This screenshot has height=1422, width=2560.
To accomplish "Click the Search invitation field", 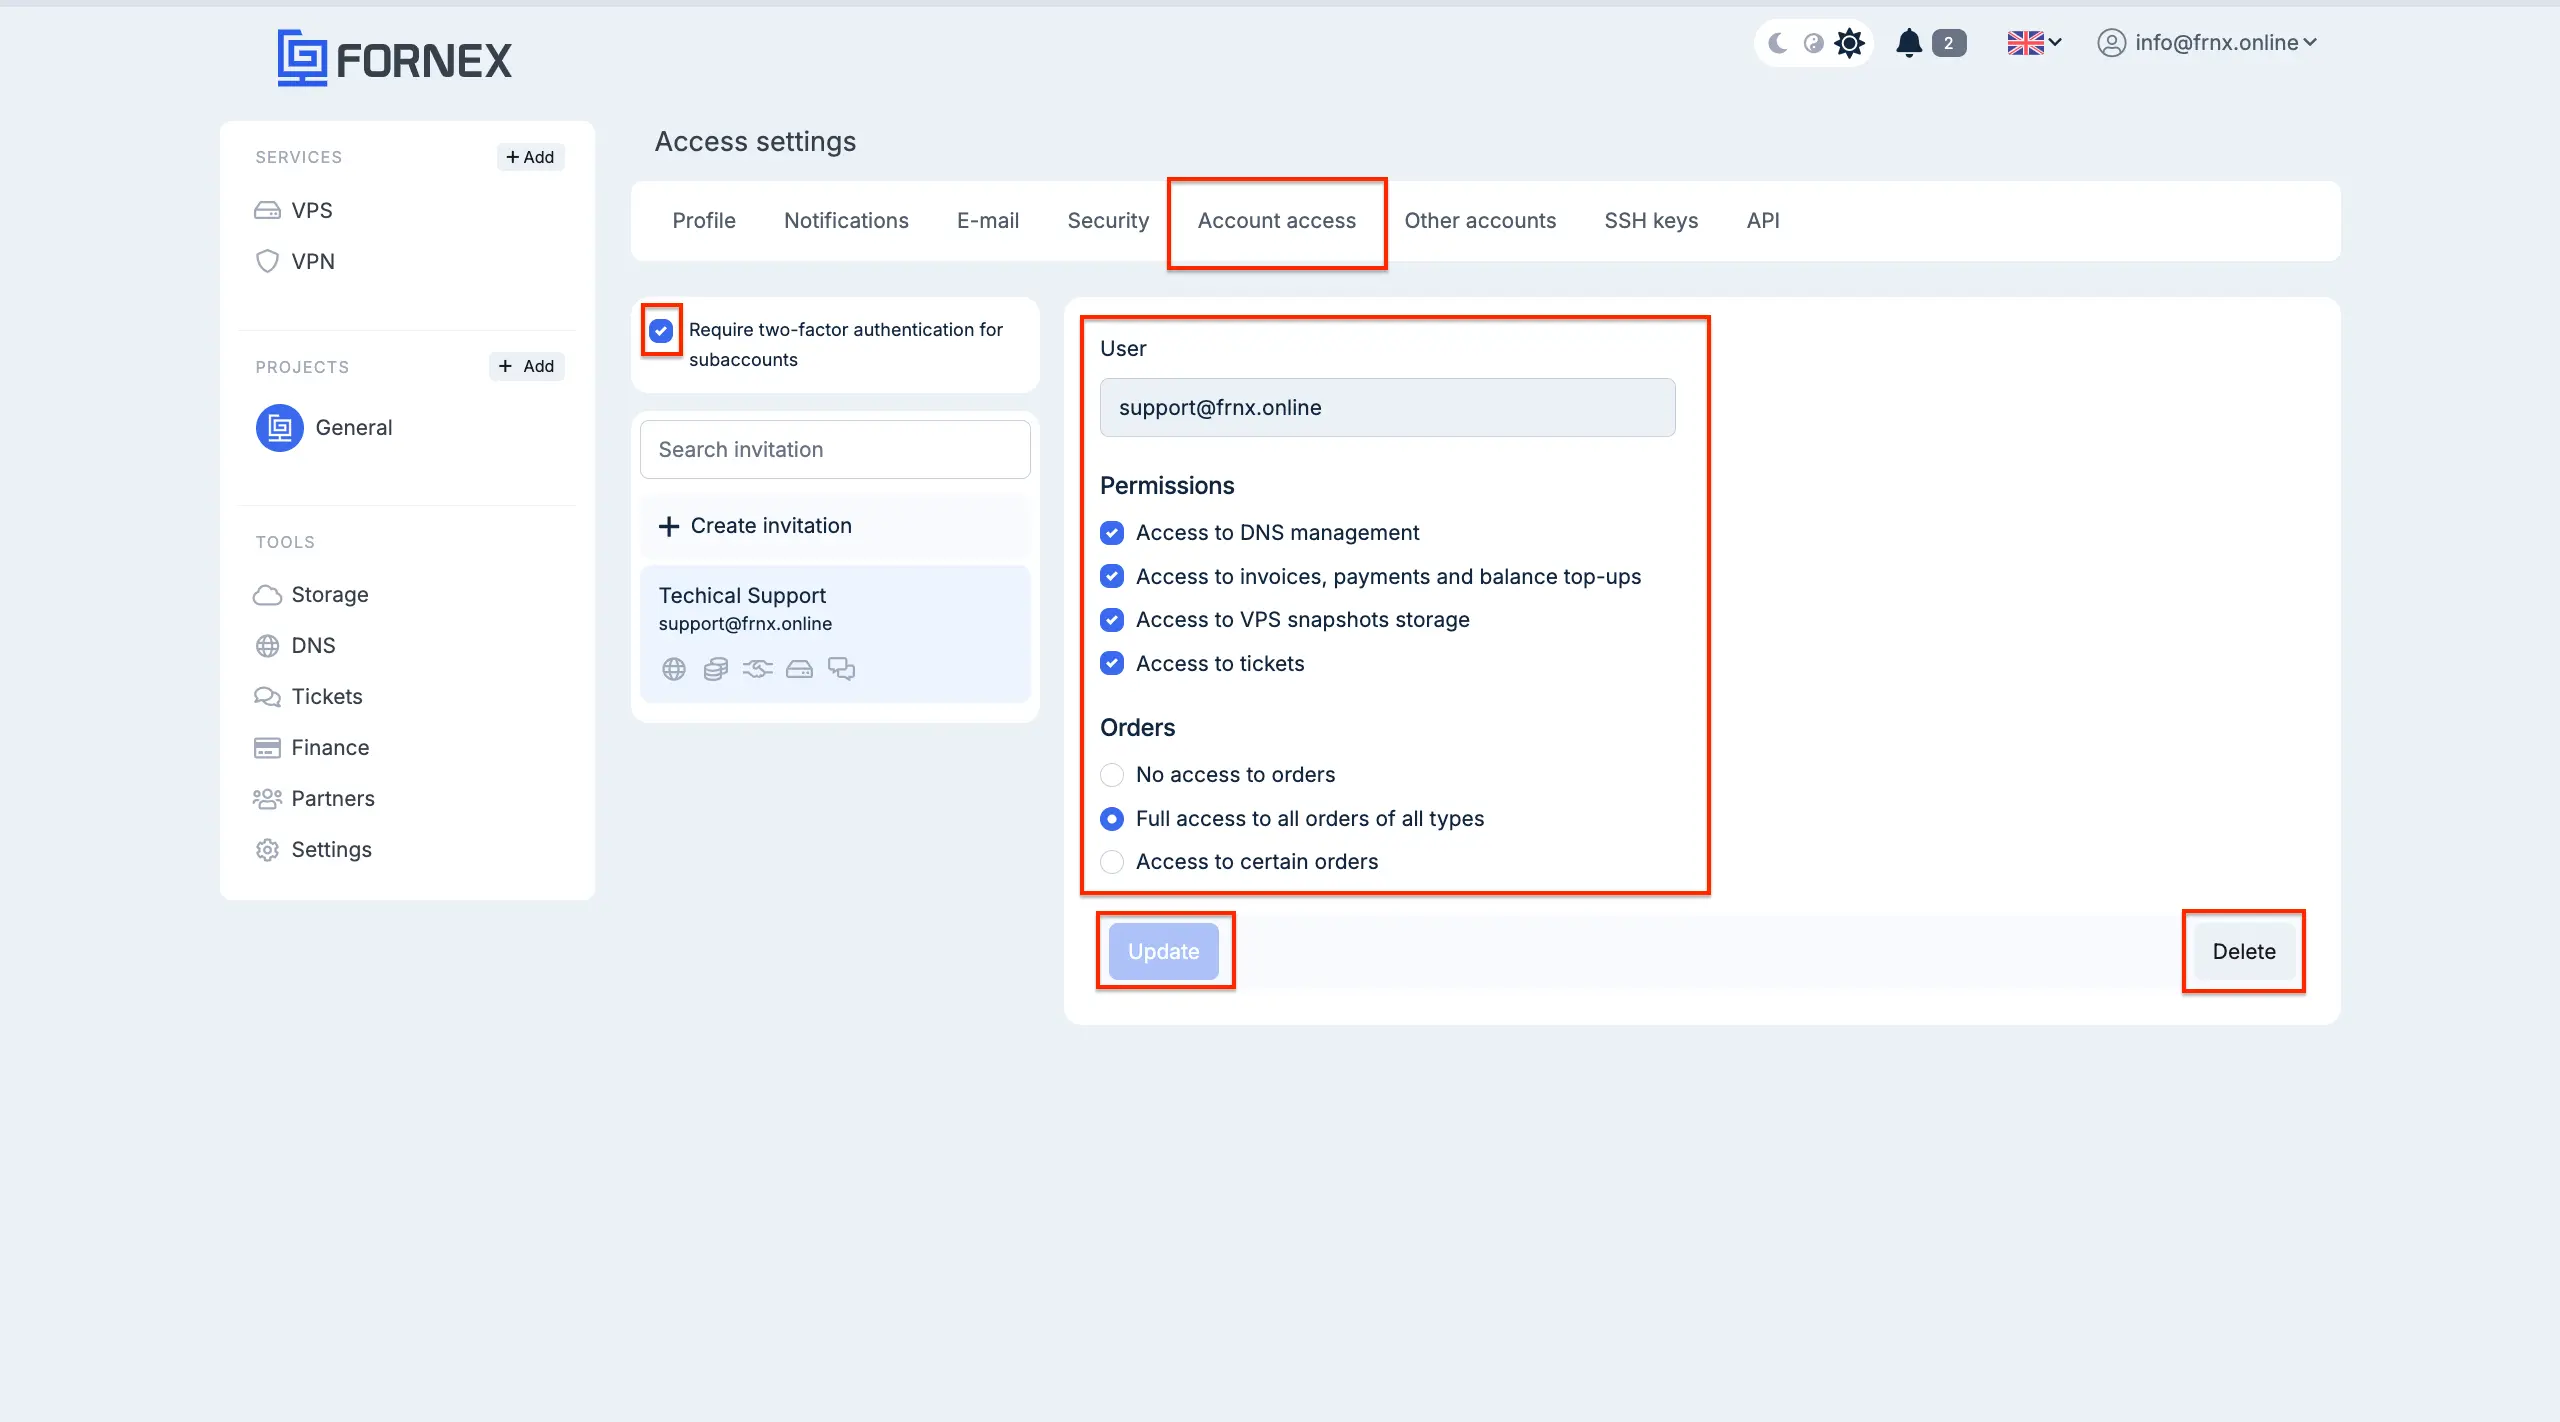I will click(835, 450).
